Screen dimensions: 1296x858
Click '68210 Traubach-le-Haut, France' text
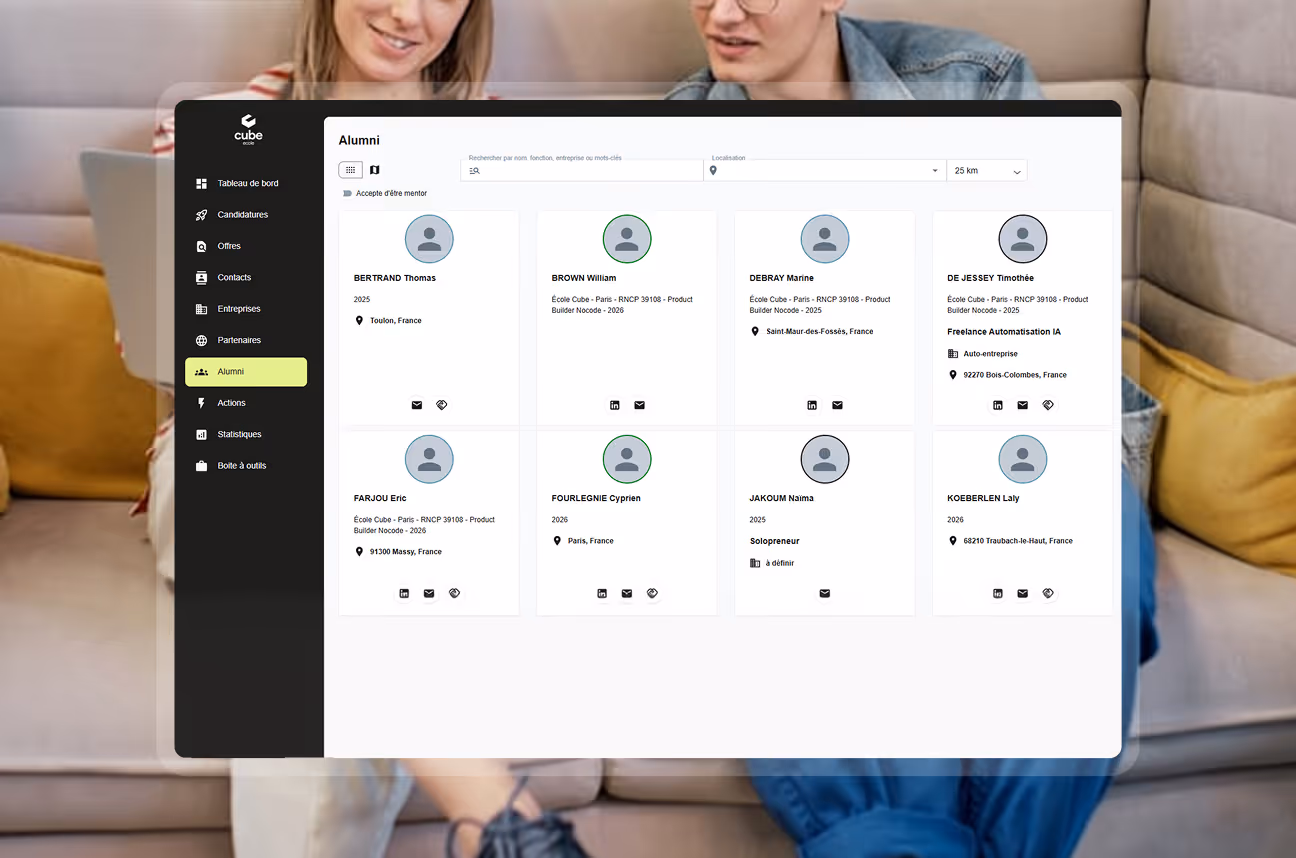tap(1018, 541)
